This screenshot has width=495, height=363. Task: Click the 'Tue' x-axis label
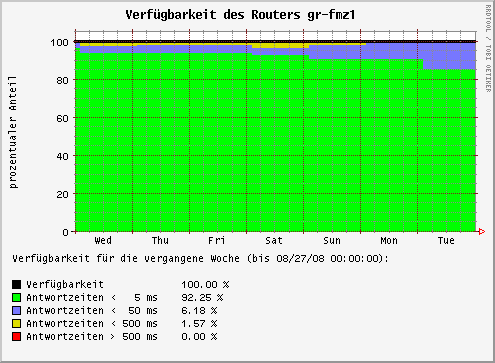(x=446, y=240)
